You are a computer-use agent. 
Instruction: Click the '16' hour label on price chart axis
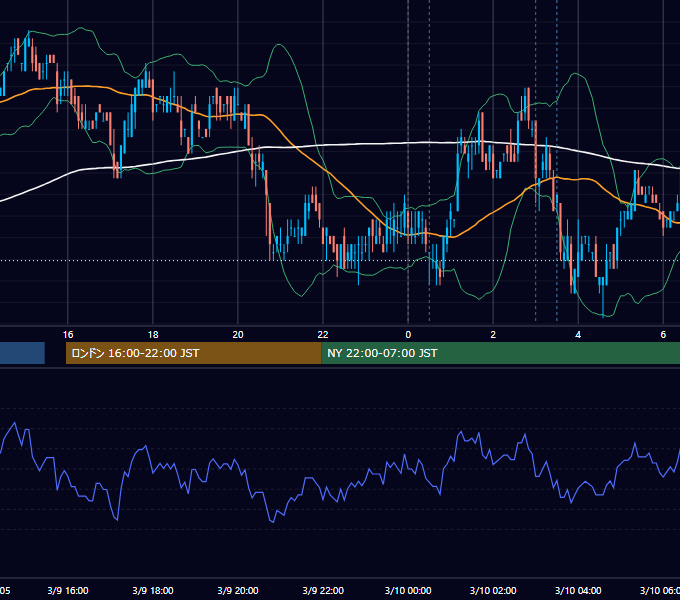pos(68,335)
